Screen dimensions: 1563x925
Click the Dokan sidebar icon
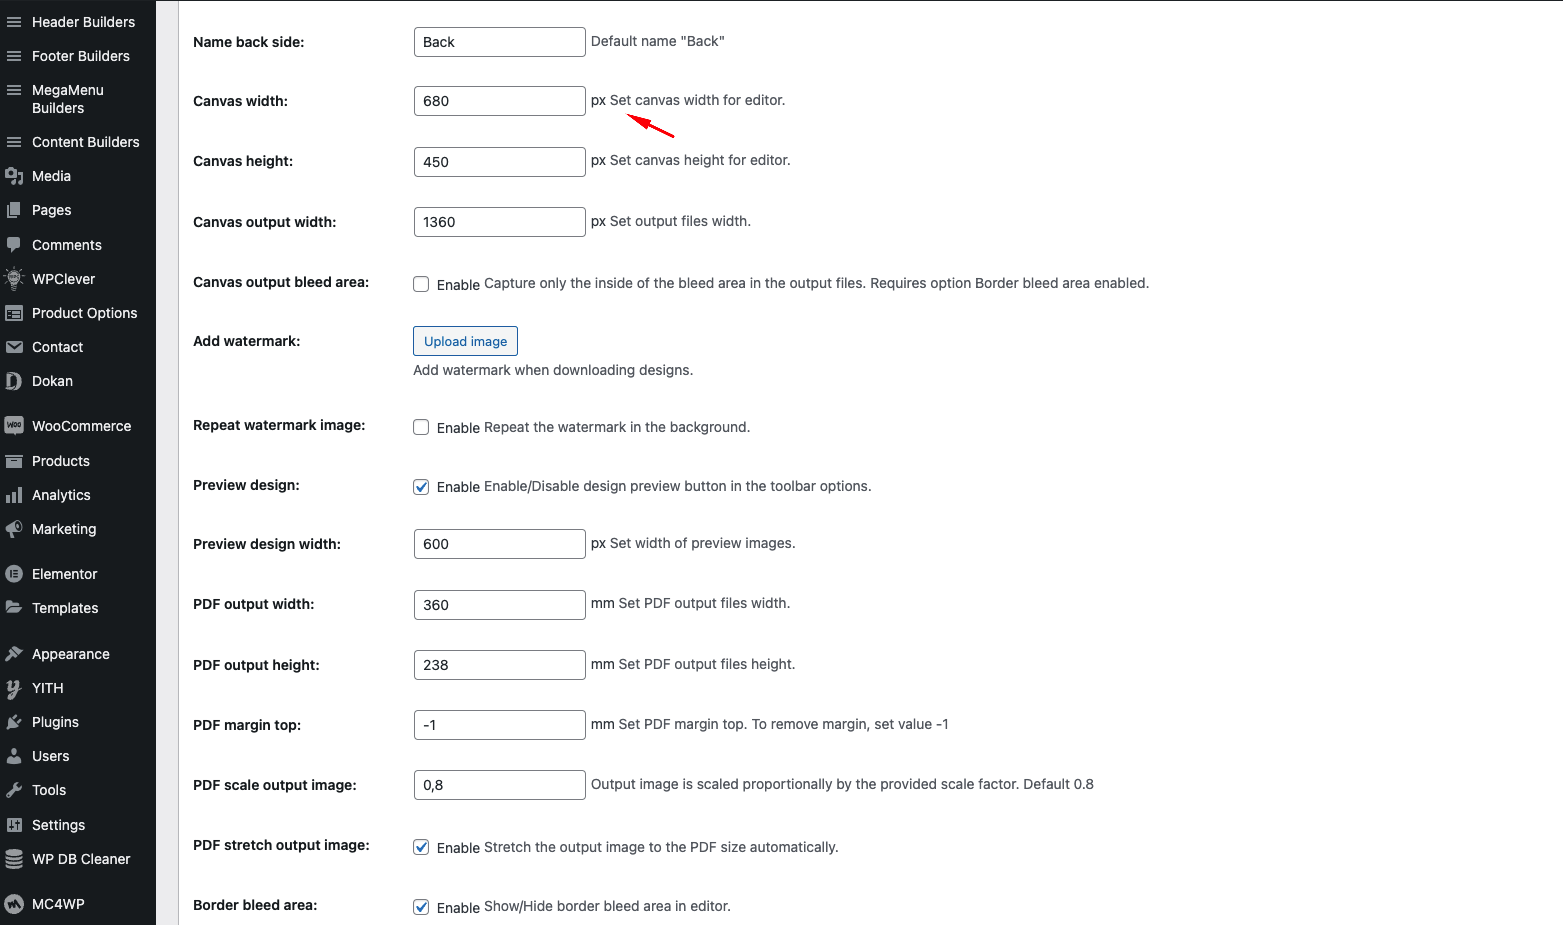14,381
